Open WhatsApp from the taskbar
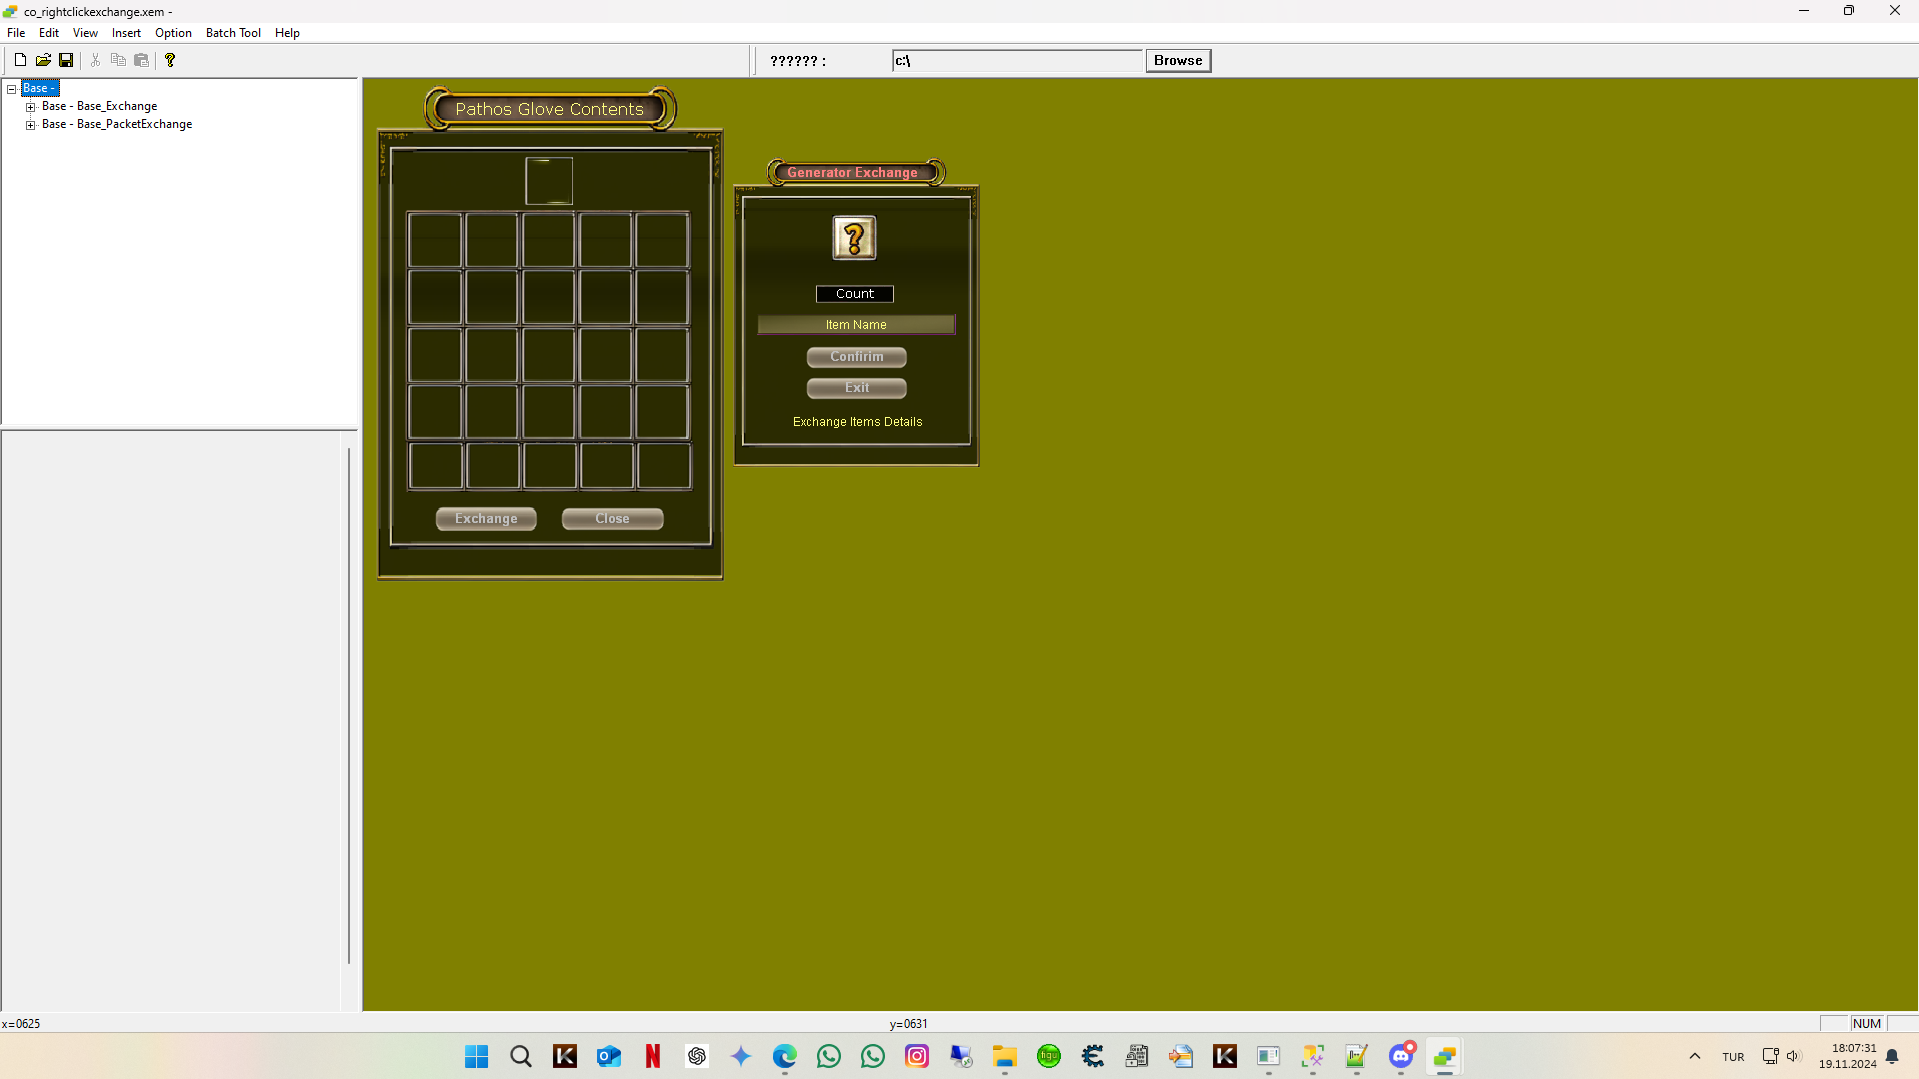This screenshot has height=1079, width=1919. click(x=829, y=1056)
